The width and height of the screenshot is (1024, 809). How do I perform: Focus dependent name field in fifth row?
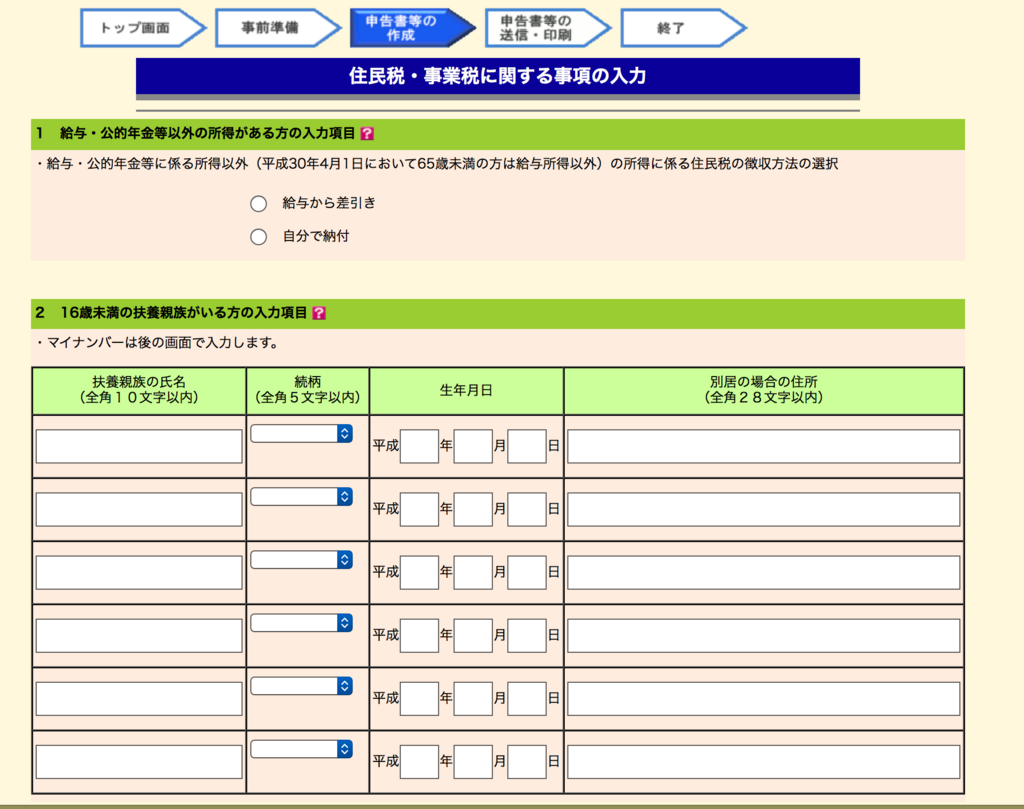click(139, 699)
